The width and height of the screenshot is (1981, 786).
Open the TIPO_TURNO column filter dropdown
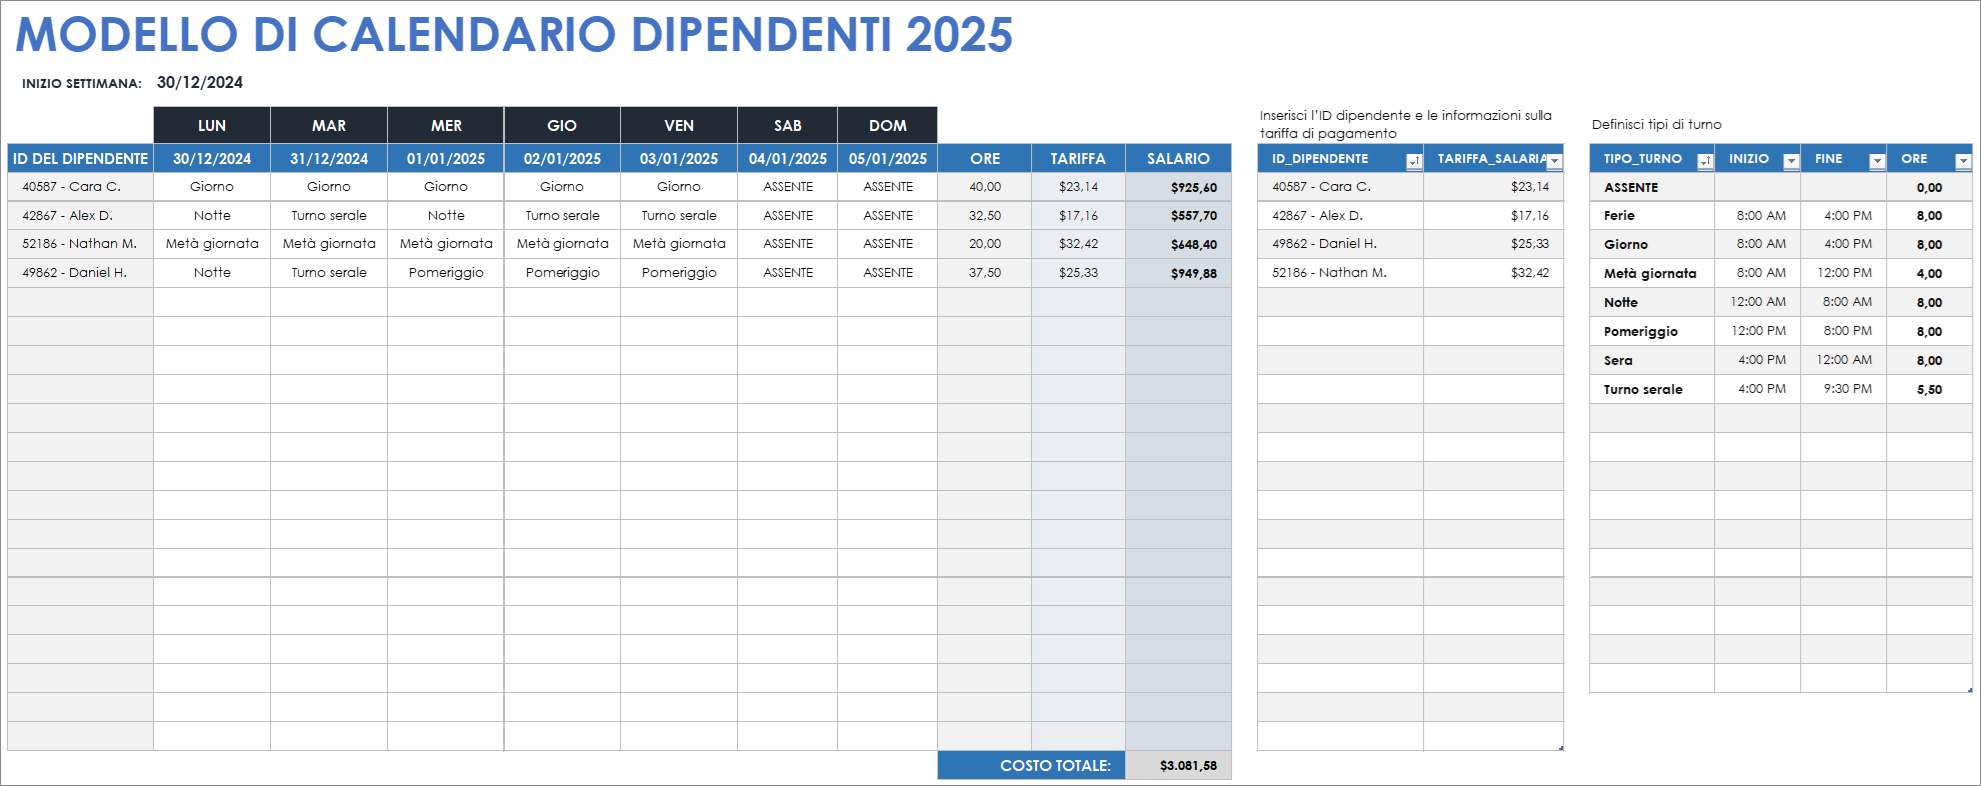(1705, 161)
